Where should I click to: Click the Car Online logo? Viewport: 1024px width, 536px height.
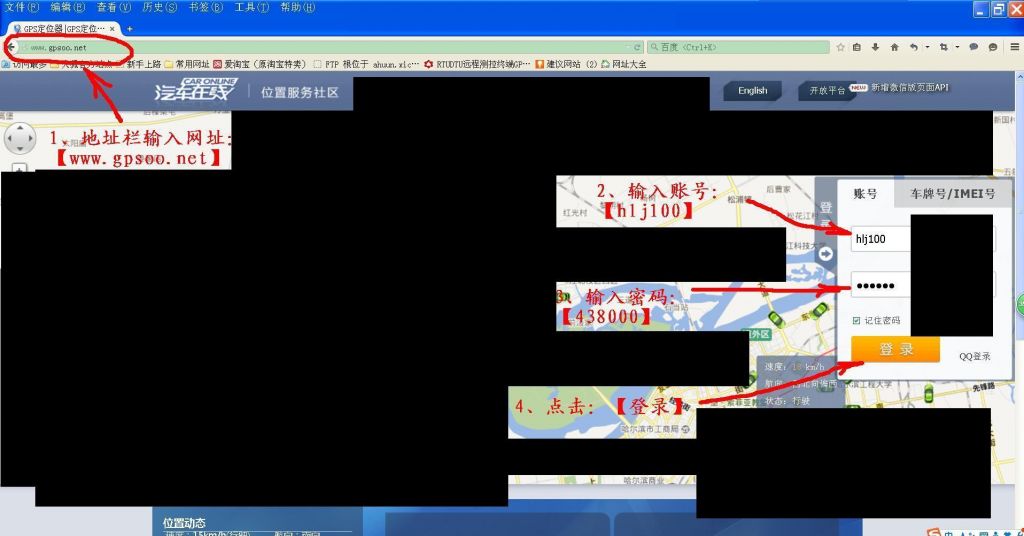point(195,91)
